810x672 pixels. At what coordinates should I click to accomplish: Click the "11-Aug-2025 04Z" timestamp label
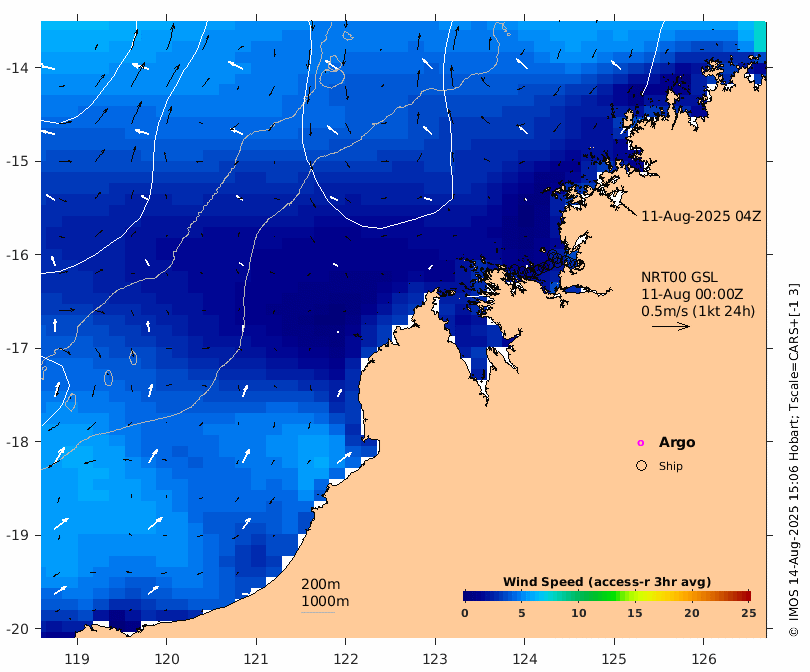coord(701,216)
